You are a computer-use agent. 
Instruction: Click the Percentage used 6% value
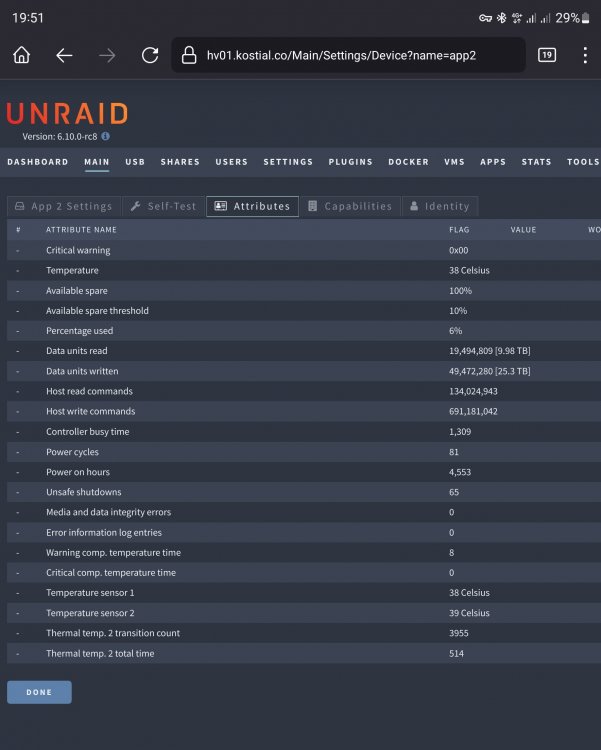click(x=456, y=331)
